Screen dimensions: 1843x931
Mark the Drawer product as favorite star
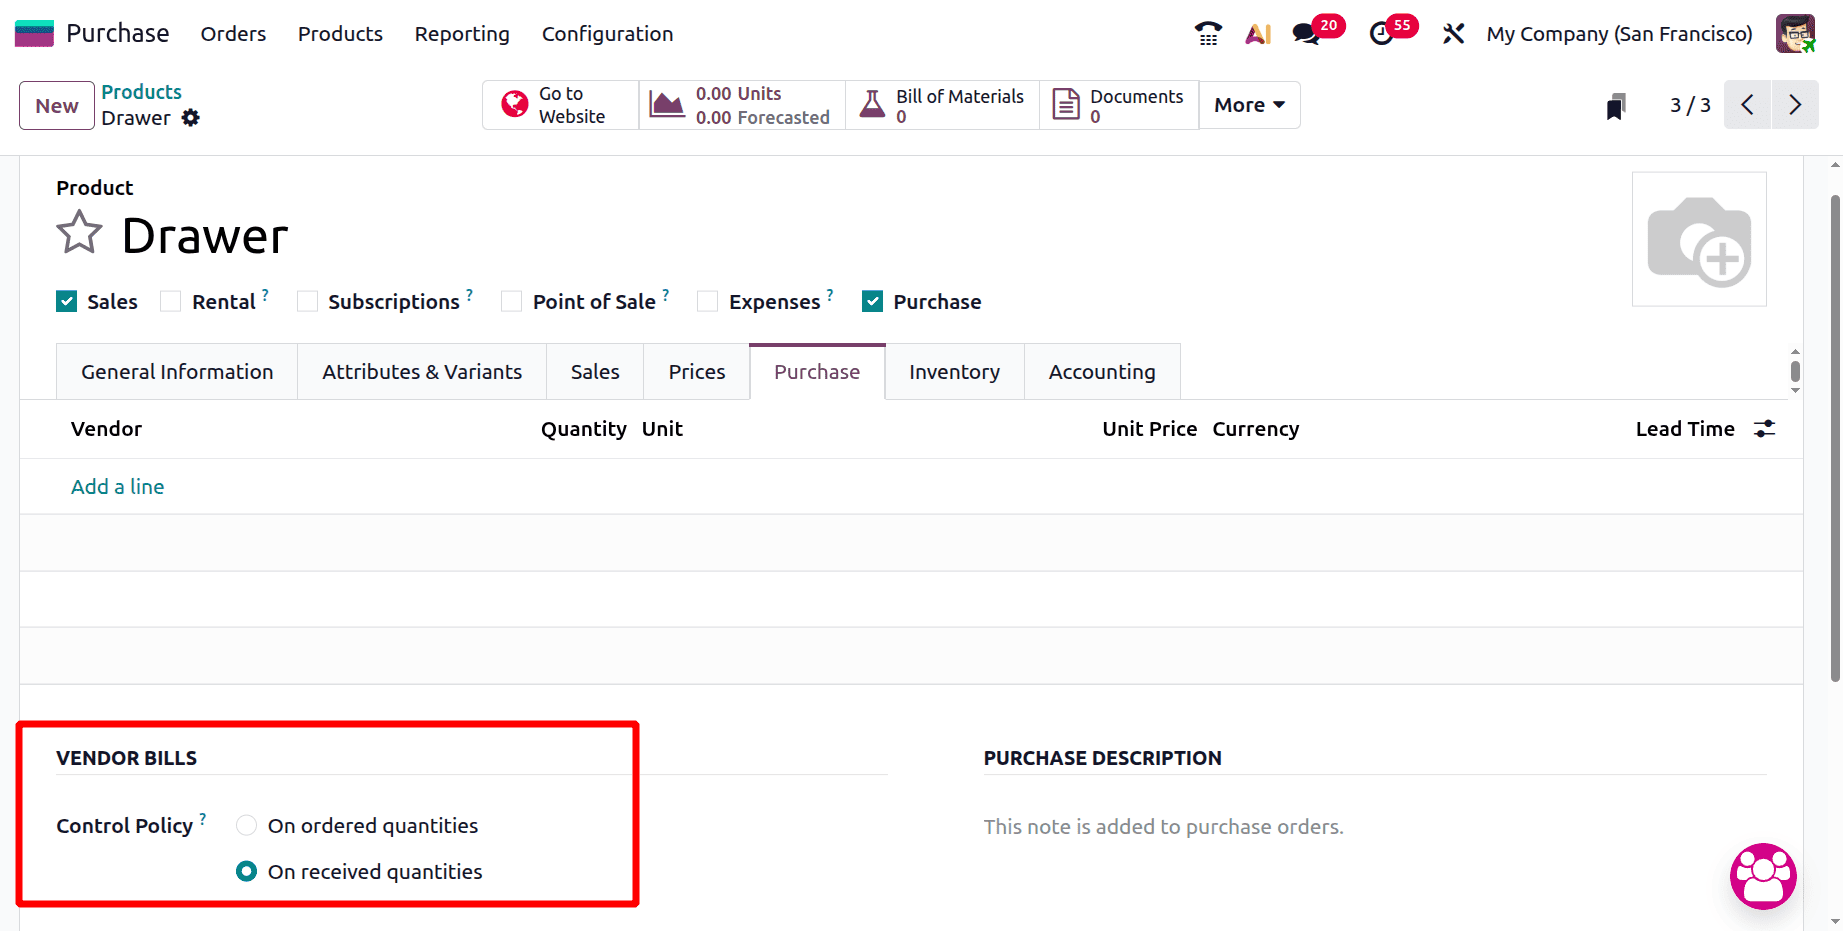(78, 232)
